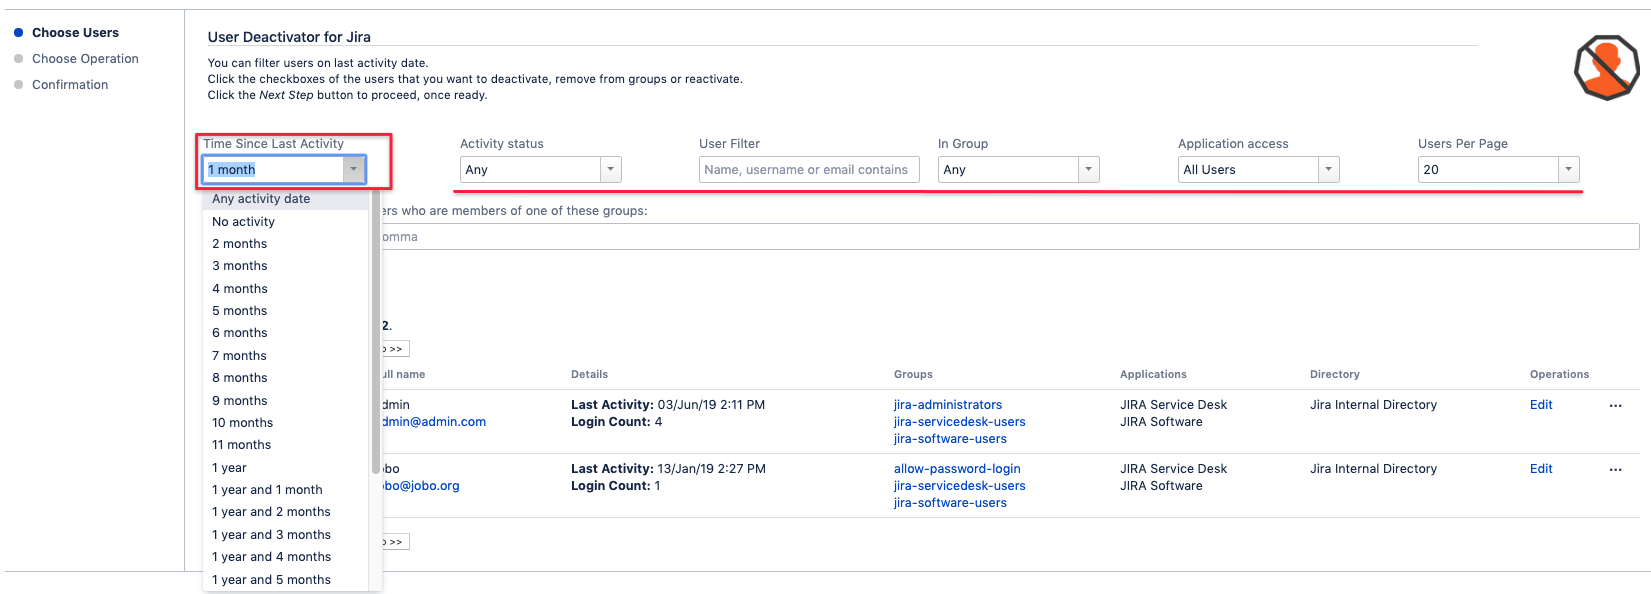The image size is (1651, 594).
Task: Open more actions for admin user row
Action: pyautogui.click(x=1615, y=406)
